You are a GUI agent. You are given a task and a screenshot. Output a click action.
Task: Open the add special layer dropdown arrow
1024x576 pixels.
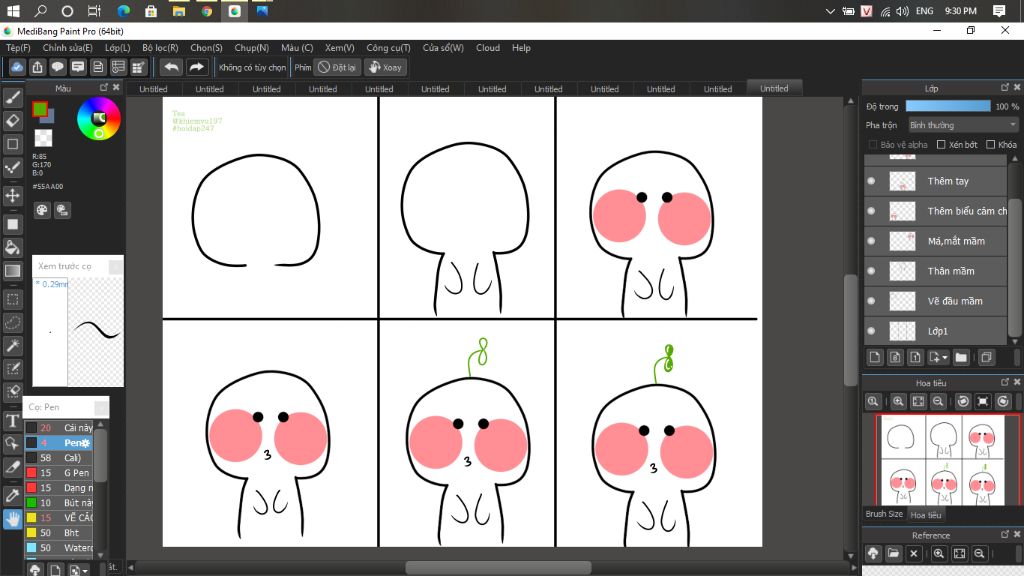[x=944, y=357]
